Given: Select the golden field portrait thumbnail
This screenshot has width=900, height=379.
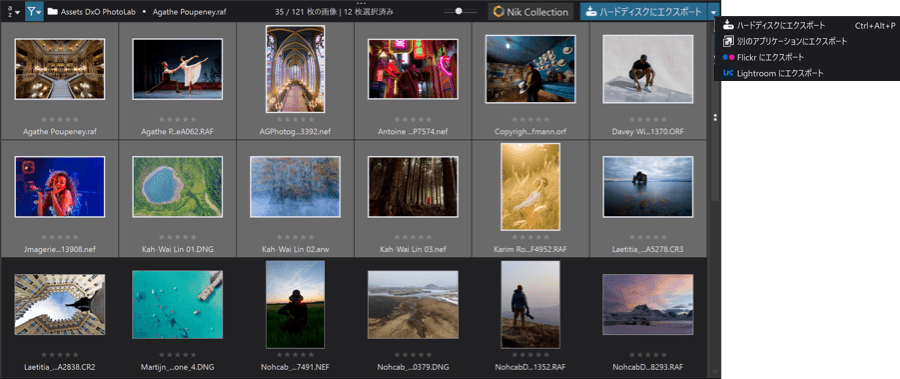Looking at the screenshot, I should coord(530,187).
